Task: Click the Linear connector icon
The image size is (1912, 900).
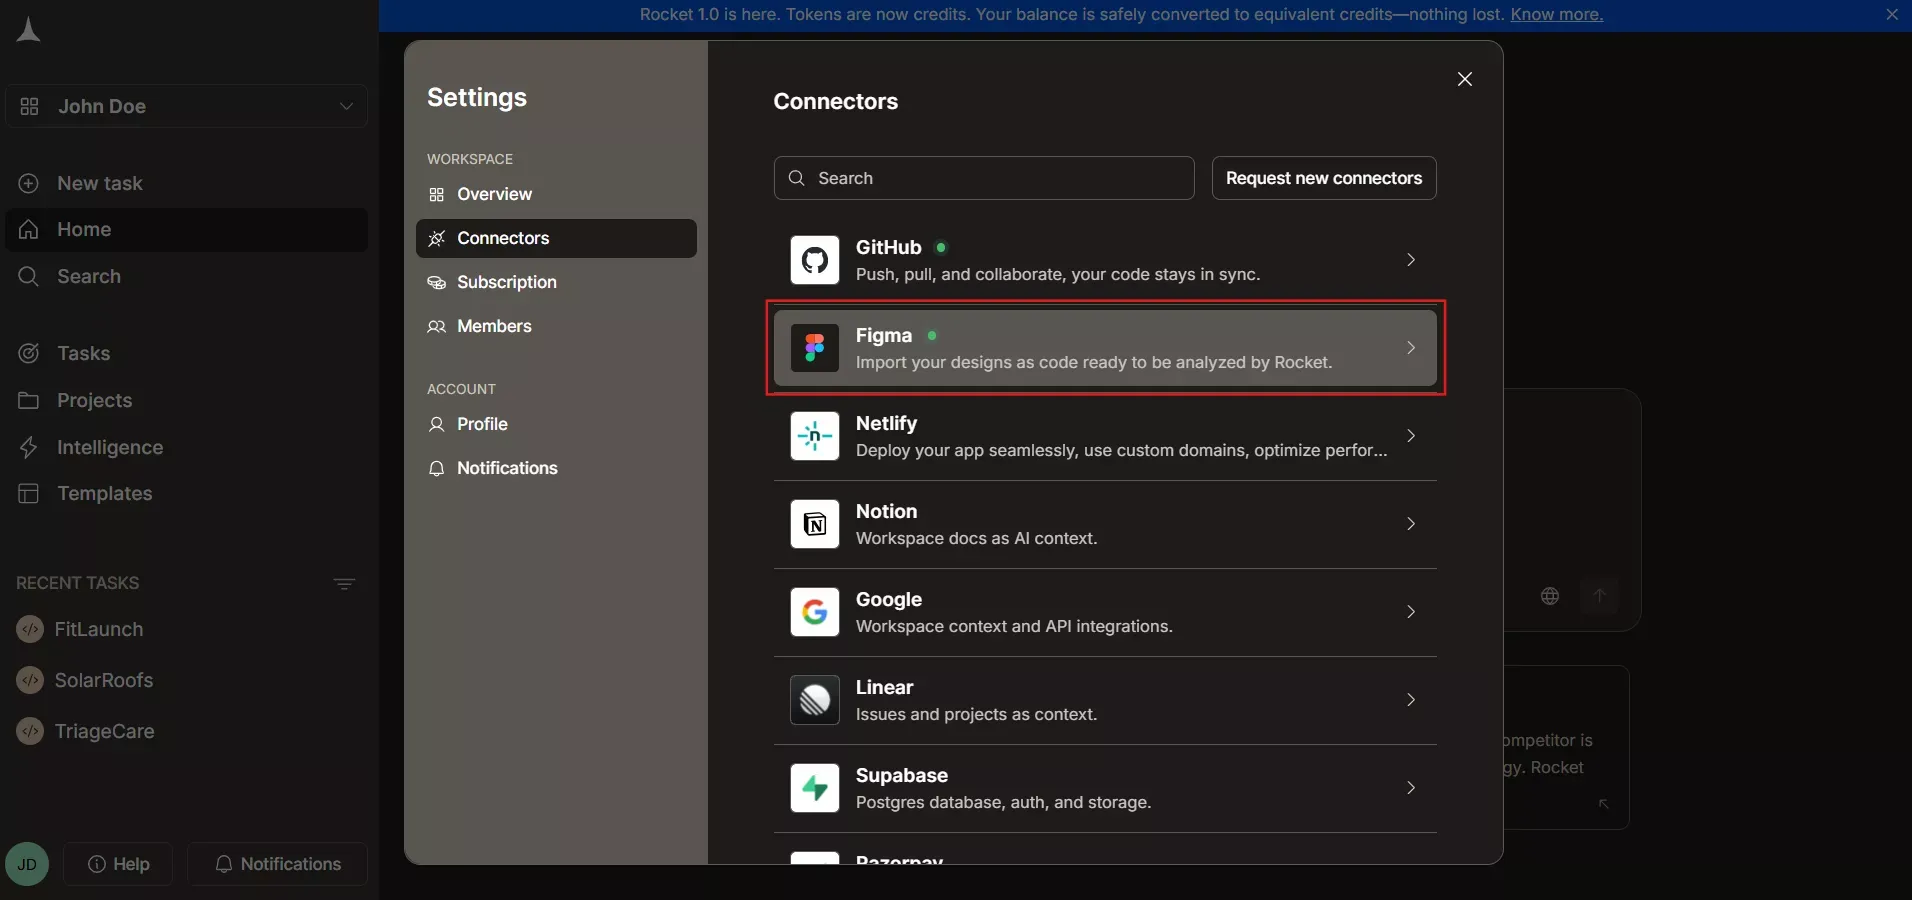Action: (815, 700)
